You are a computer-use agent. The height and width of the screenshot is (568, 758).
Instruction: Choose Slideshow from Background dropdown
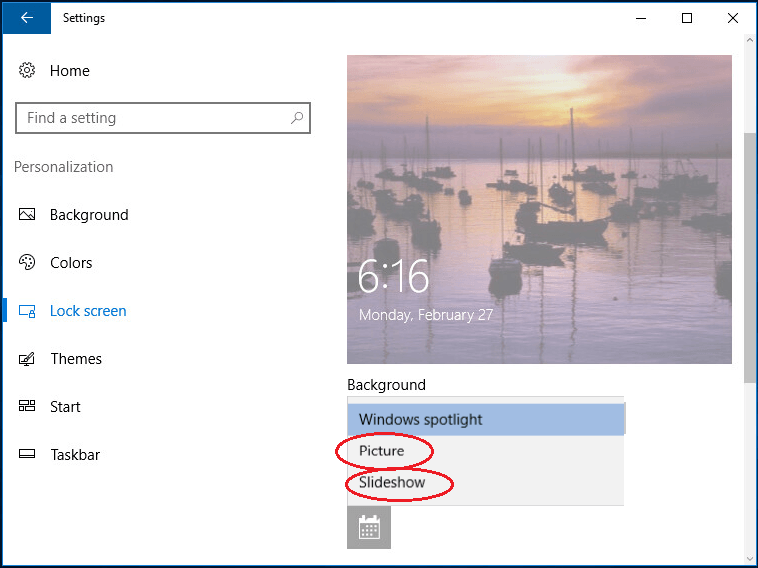point(485,482)
